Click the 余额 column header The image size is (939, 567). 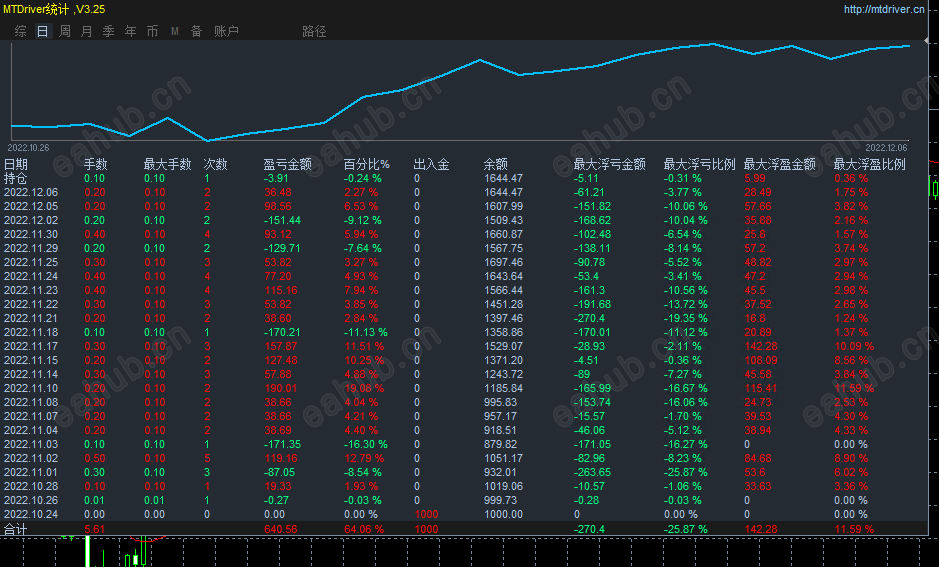[496, 164]
